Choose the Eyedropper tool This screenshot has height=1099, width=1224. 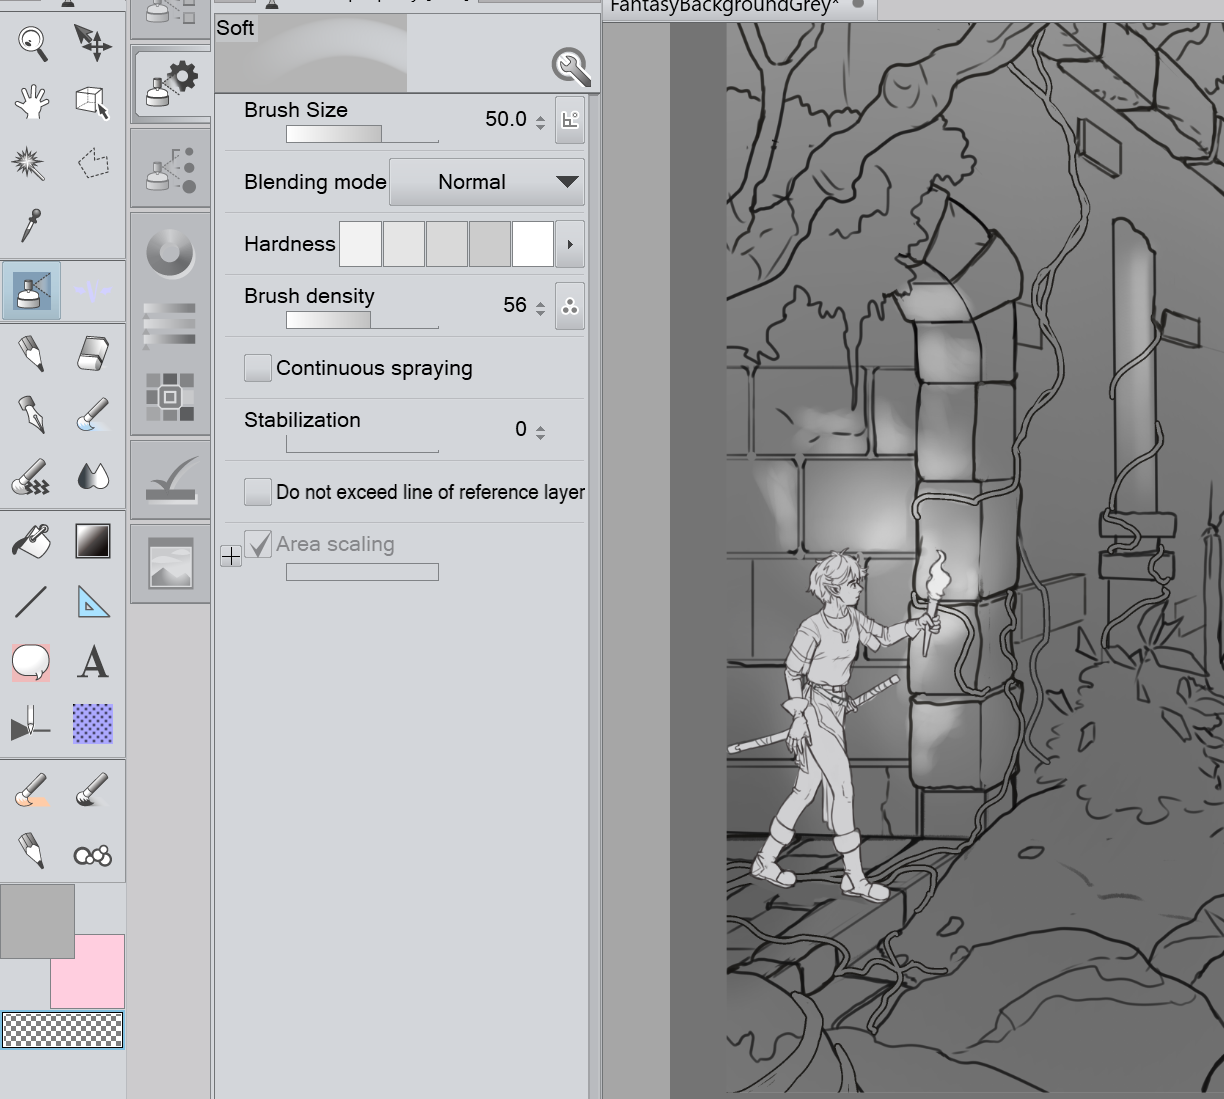coord(32,225)
